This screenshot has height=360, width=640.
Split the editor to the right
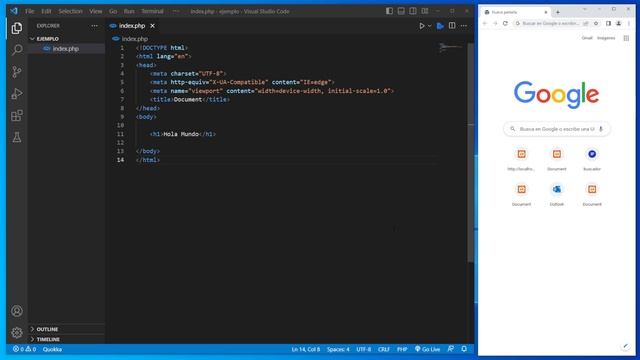click(452, 26)
